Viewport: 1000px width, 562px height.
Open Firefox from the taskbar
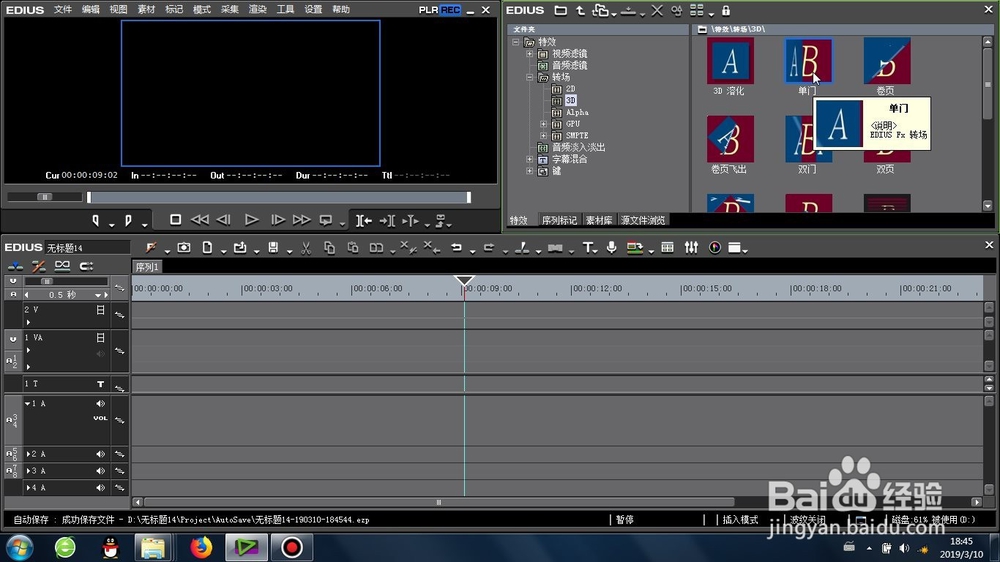click(x=201, y=547)
